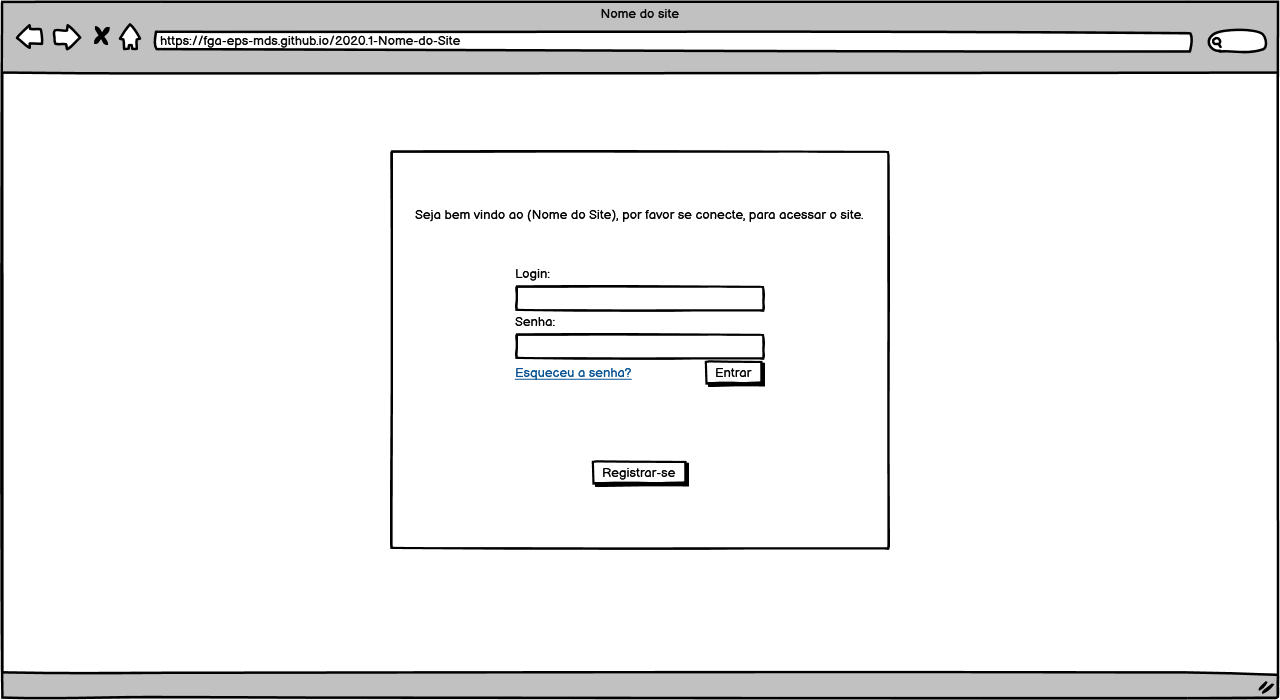The width and height of the screenshot is (1280, 700).
Task: Click the Senha password field
Action: coord(640,347)
